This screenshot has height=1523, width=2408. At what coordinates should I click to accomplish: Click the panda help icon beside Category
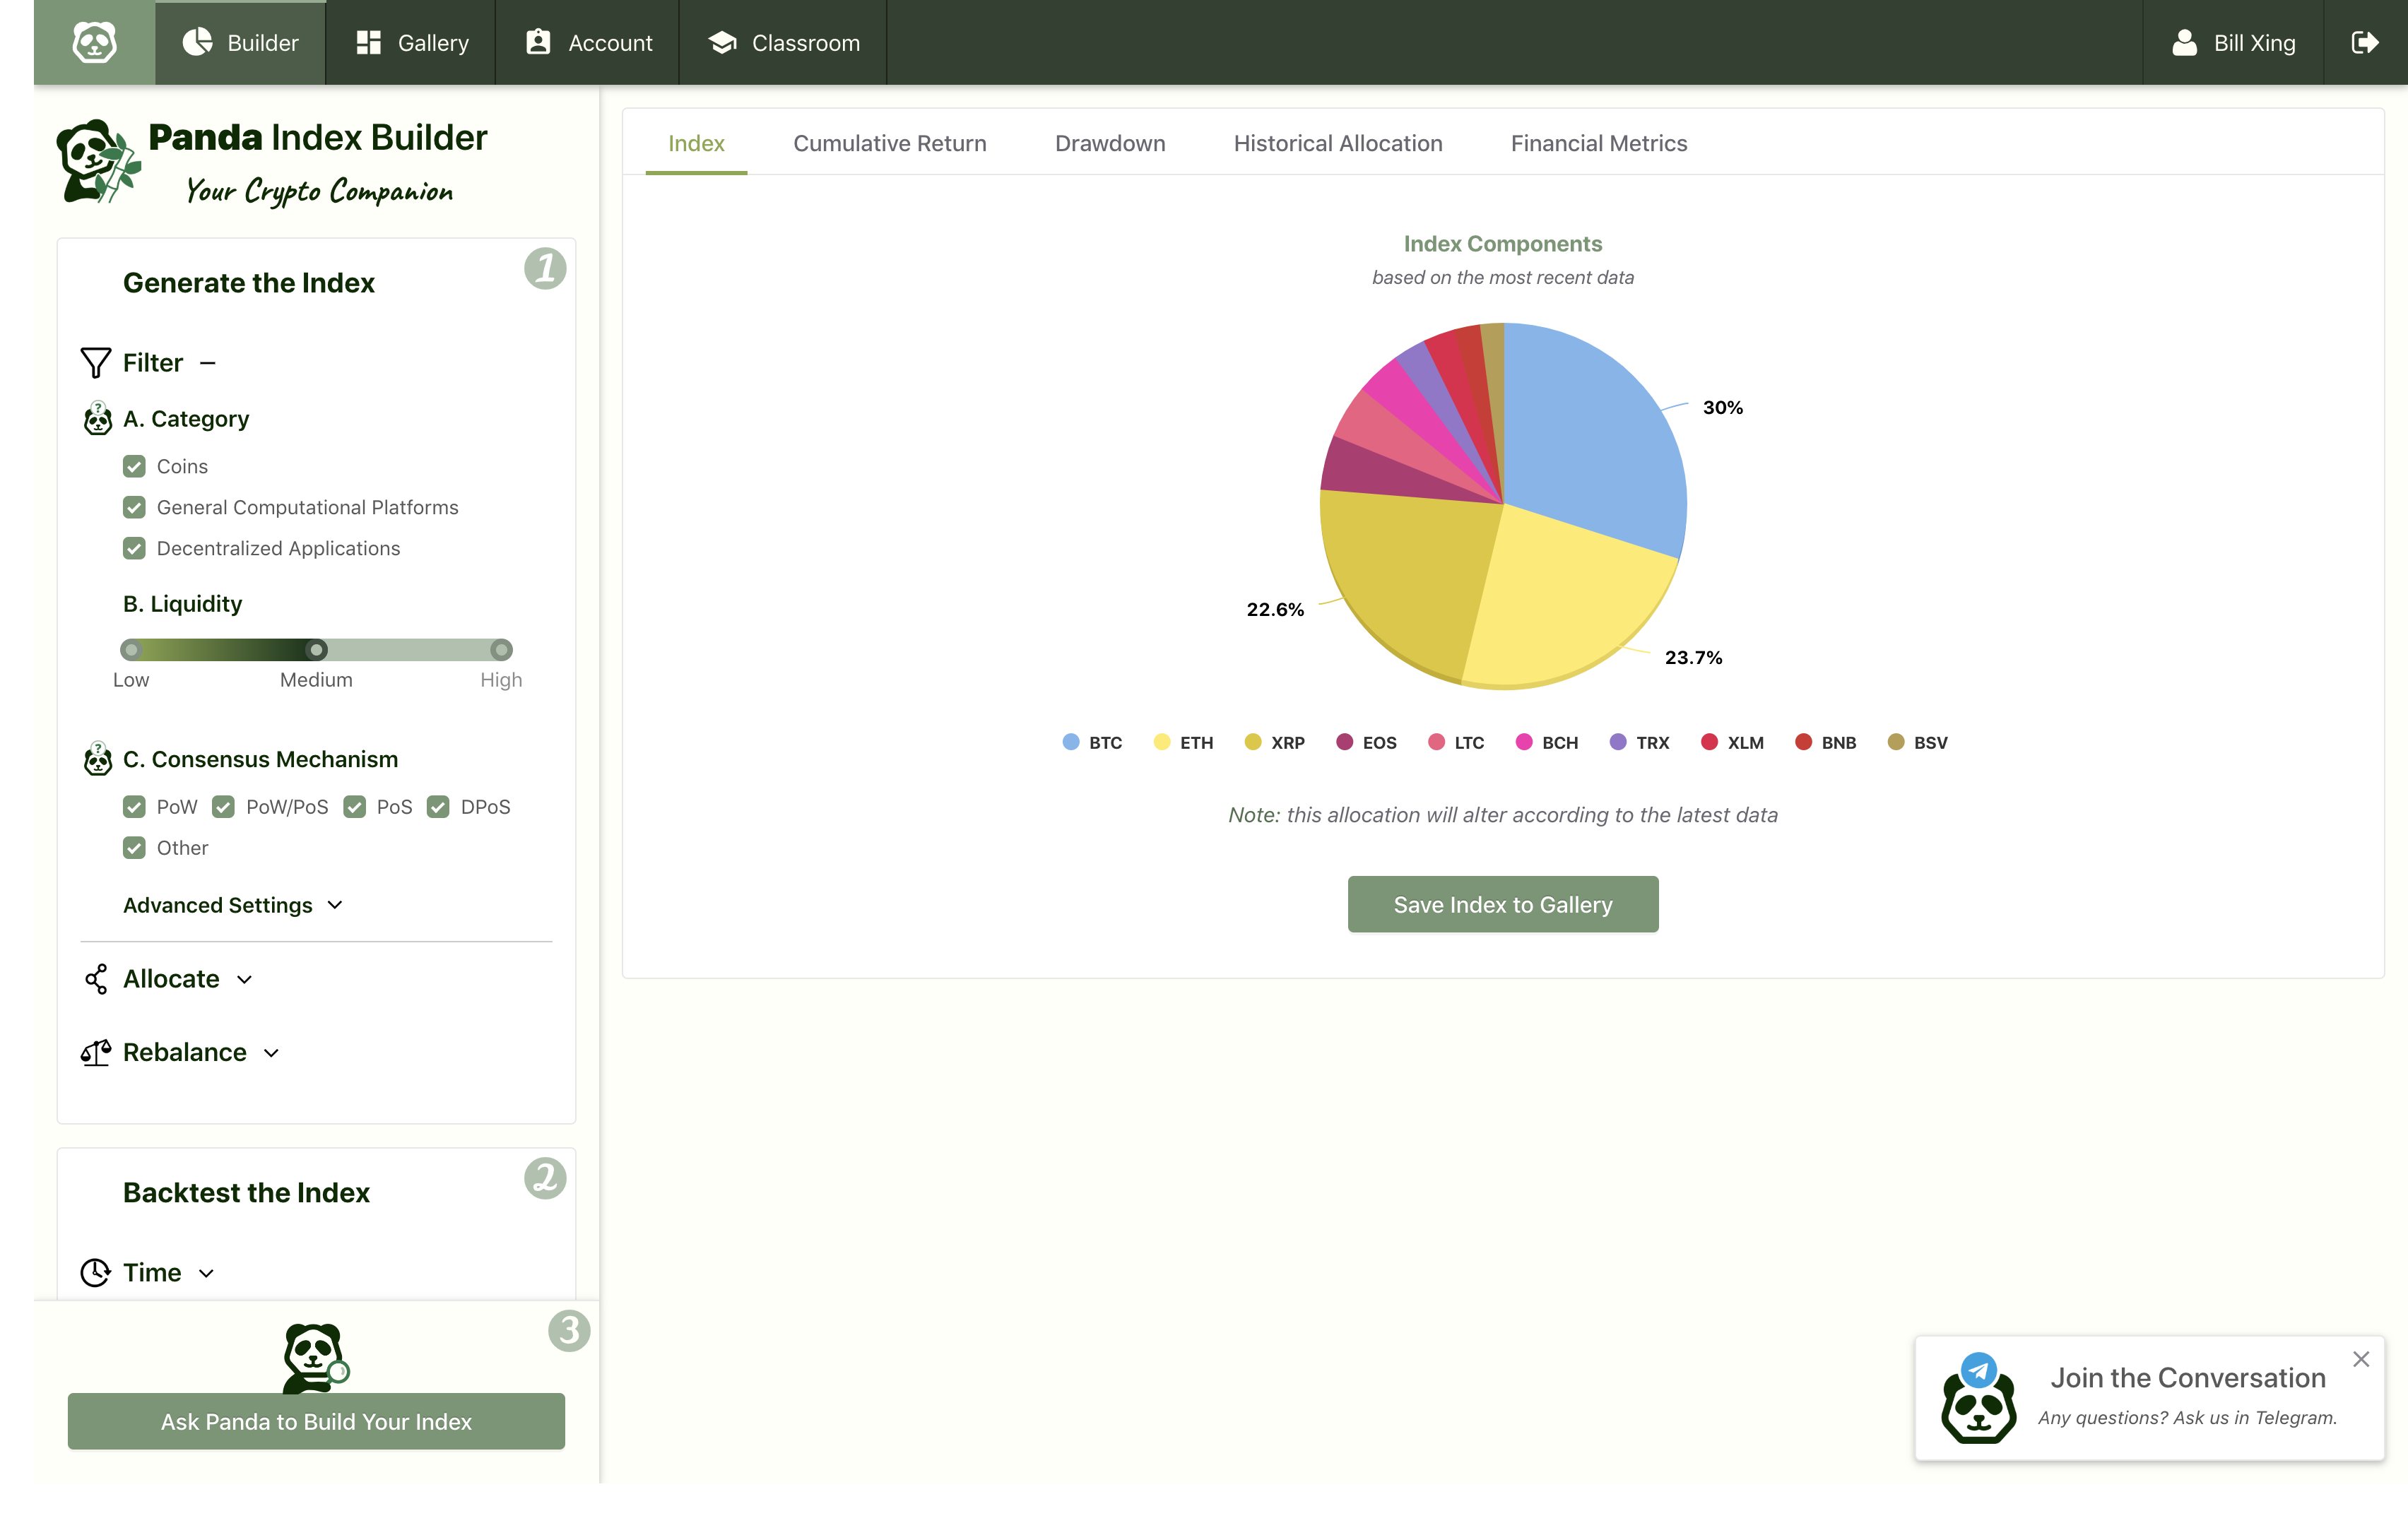click(97, 419)
